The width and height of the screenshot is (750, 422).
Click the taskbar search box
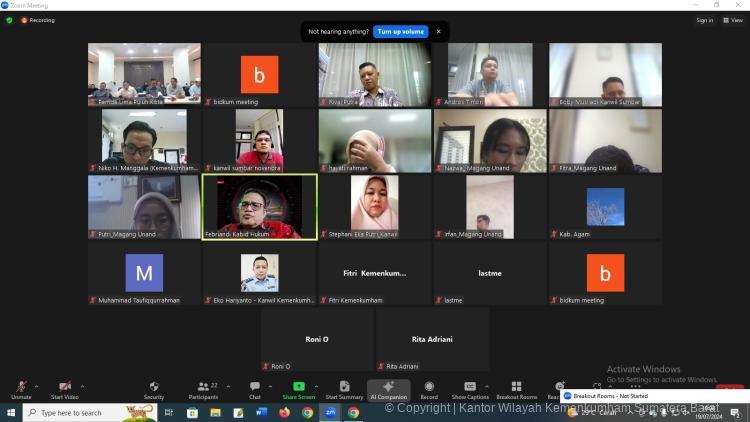tap(90, 412)
